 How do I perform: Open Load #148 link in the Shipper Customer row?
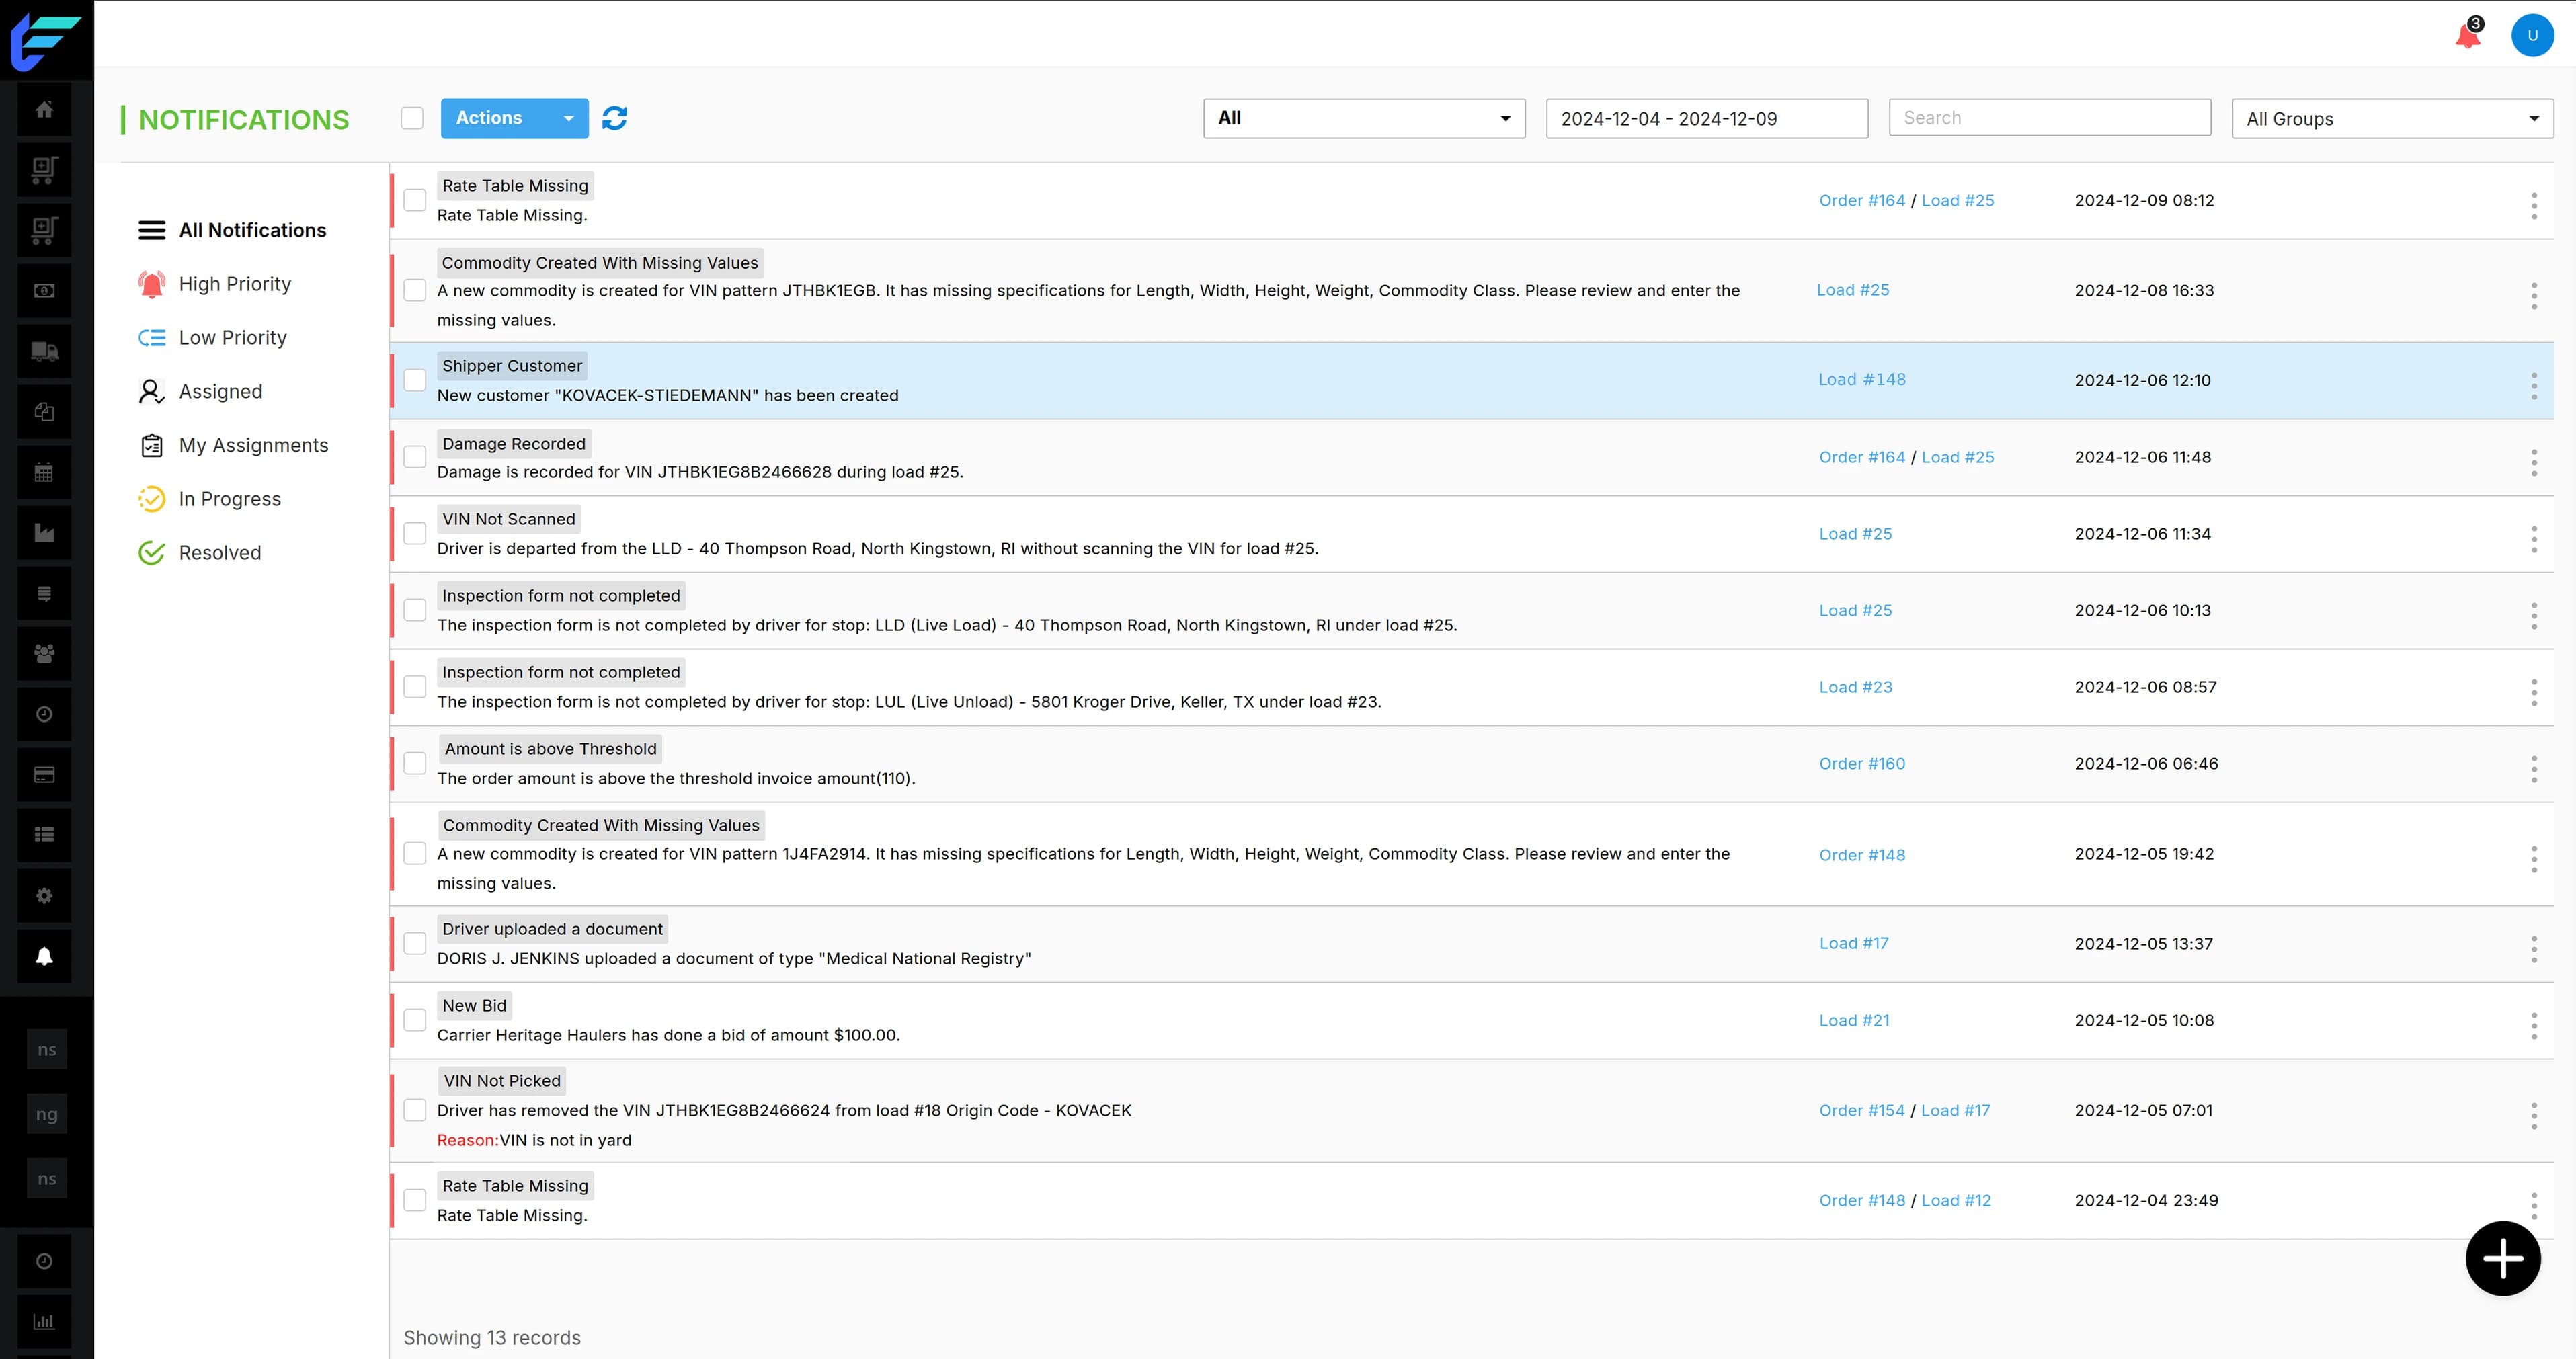point(1861,380)
